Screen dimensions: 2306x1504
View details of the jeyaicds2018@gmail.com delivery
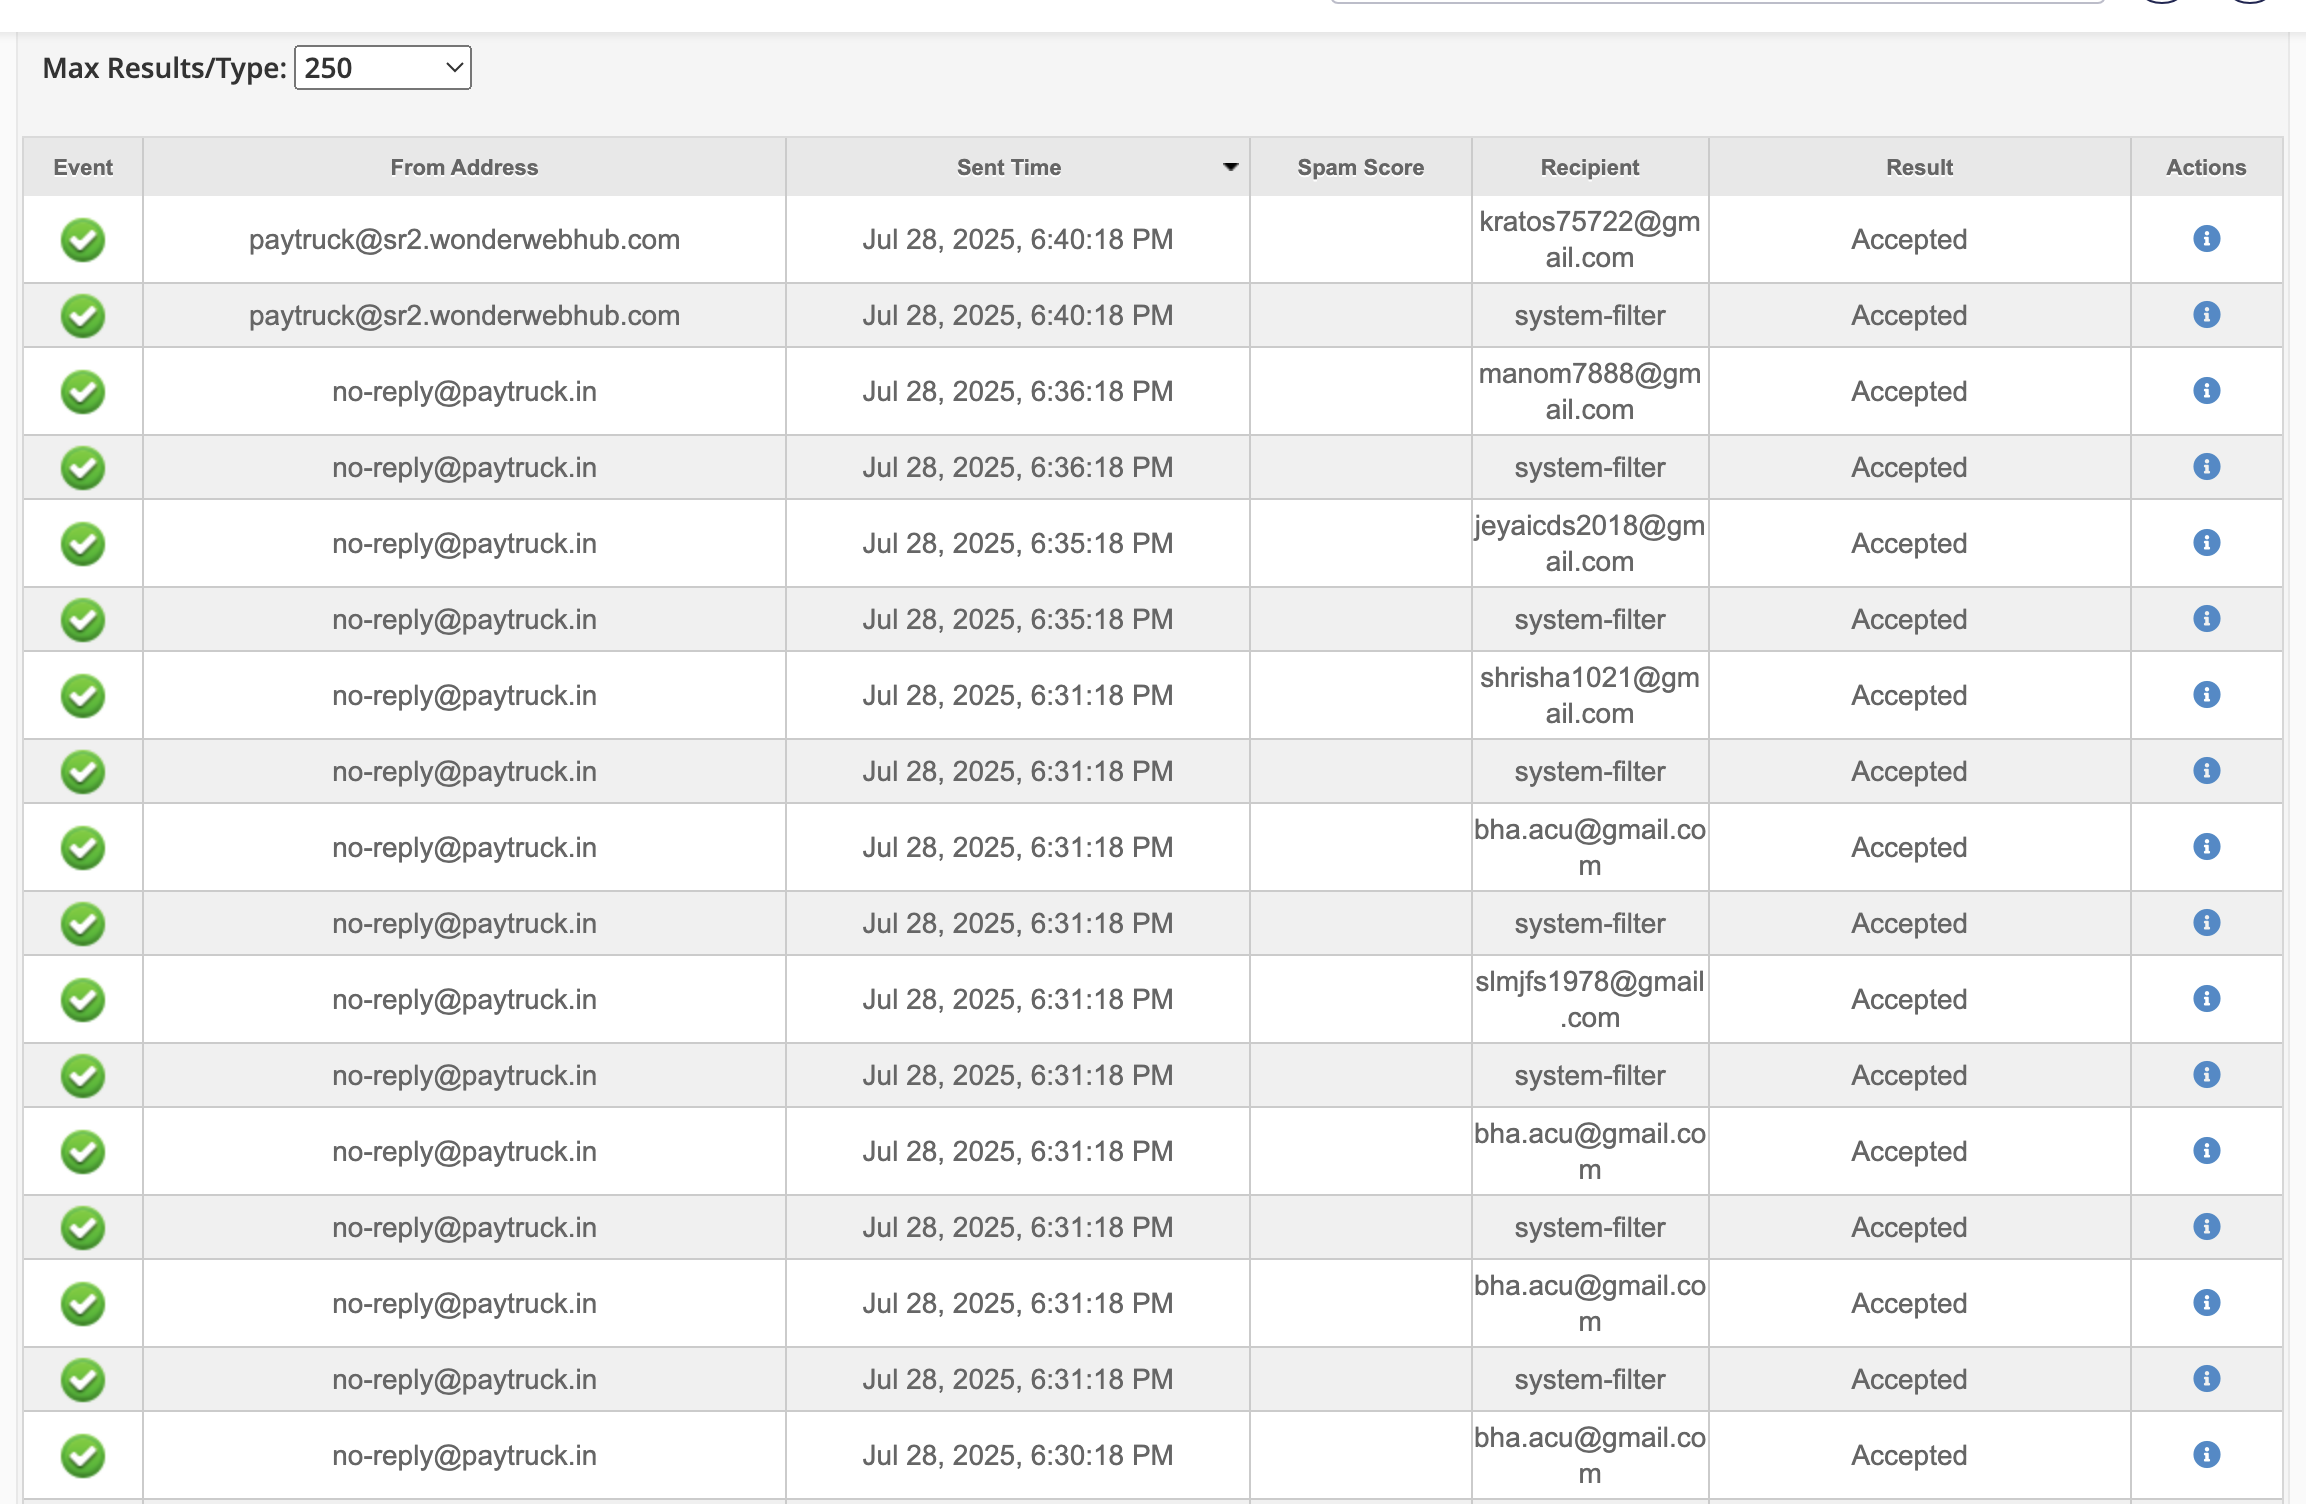pos(2206,543)
